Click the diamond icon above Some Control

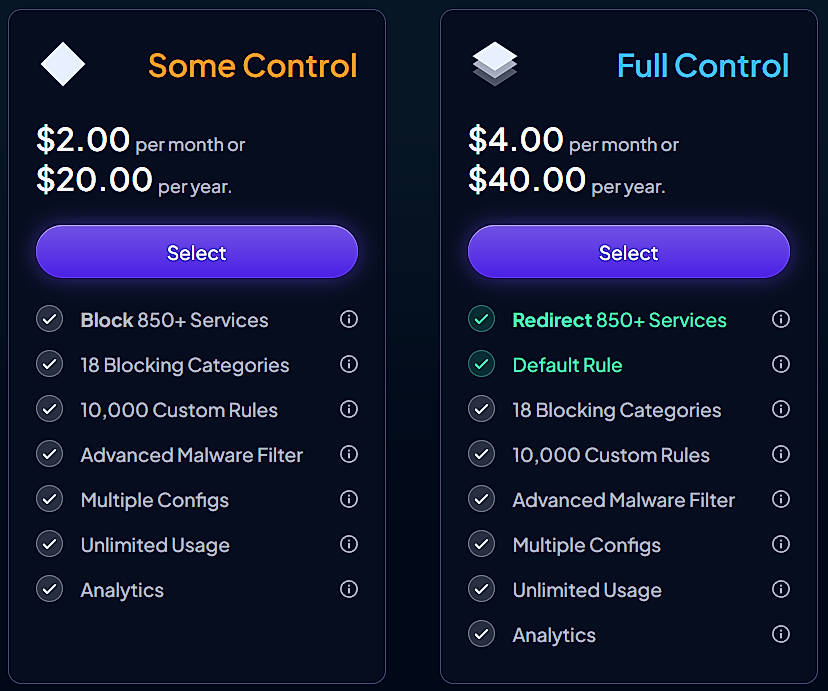(63, 63)
